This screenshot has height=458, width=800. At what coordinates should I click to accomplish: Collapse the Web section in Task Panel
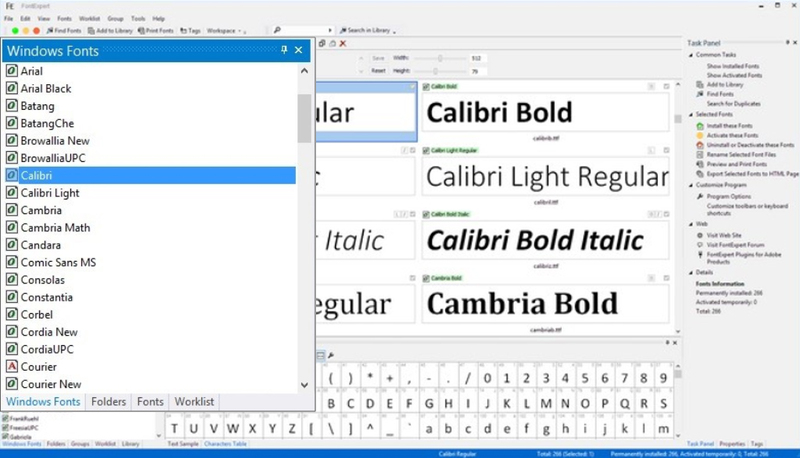691,224
